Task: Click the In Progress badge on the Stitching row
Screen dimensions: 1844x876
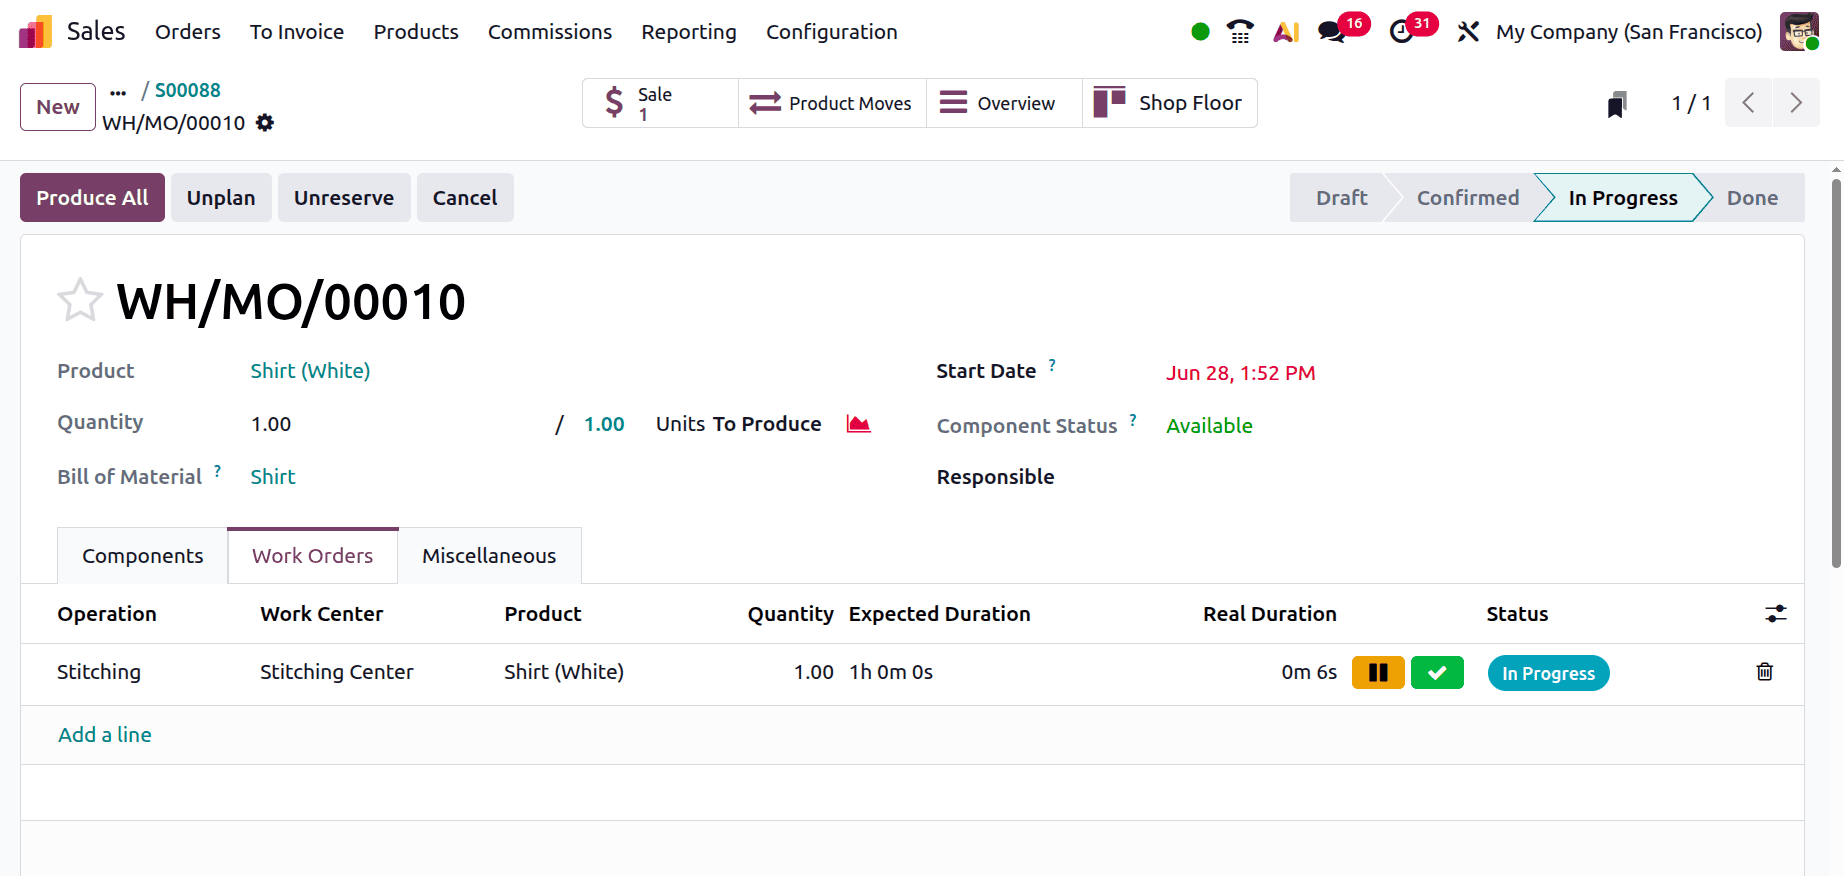Action: [1548, 673]
